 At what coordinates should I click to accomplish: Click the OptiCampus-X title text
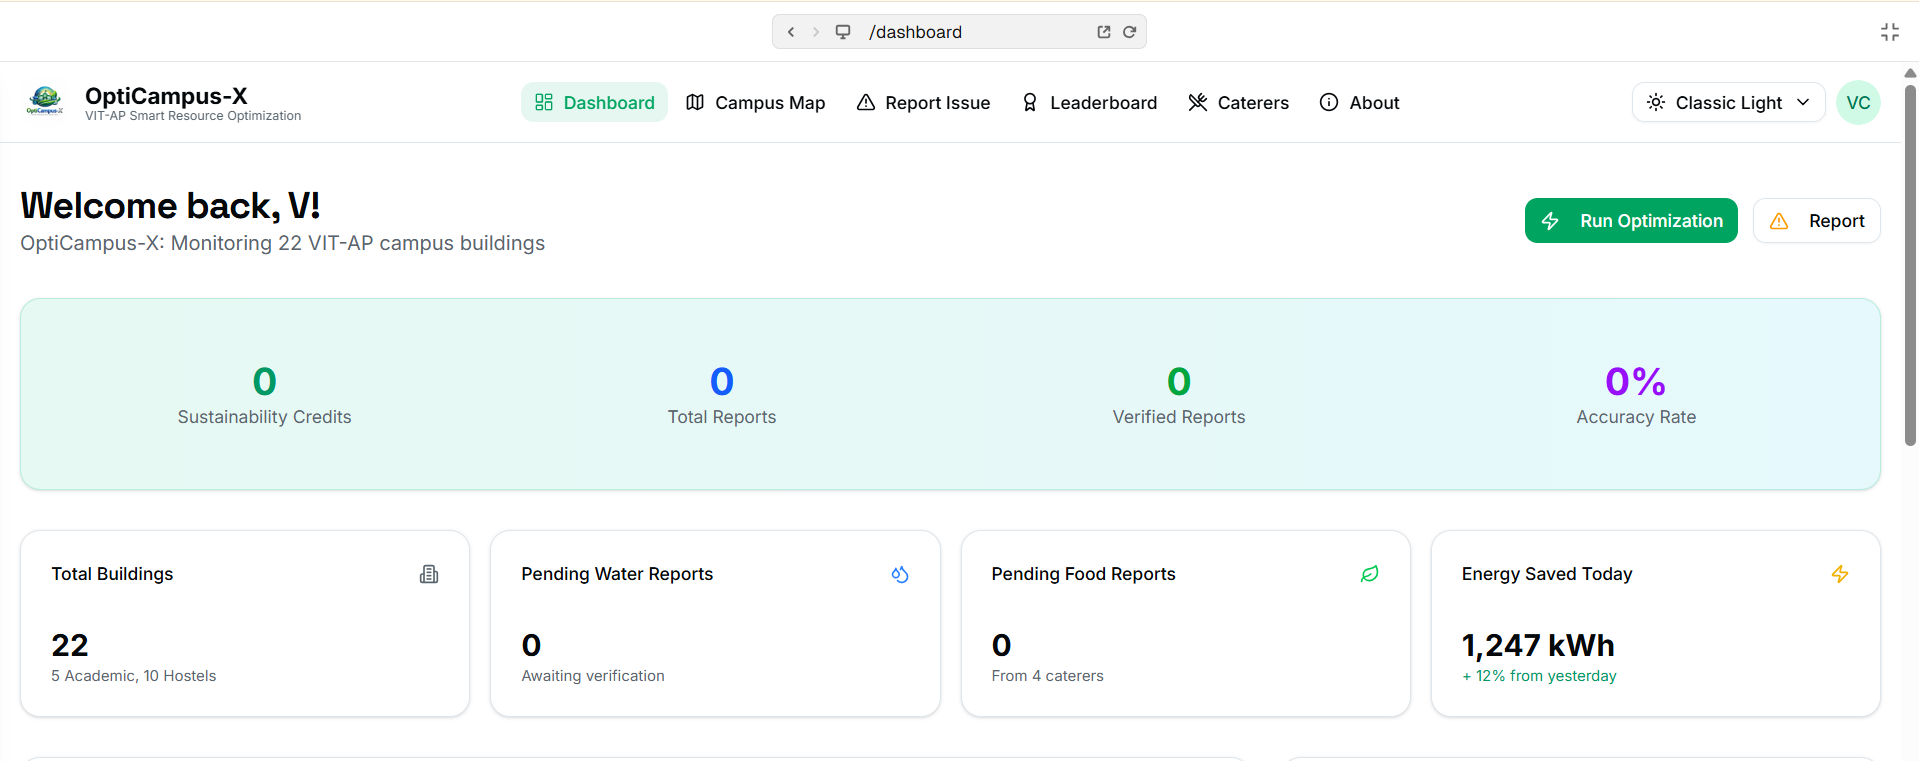[x=166, y=96]
